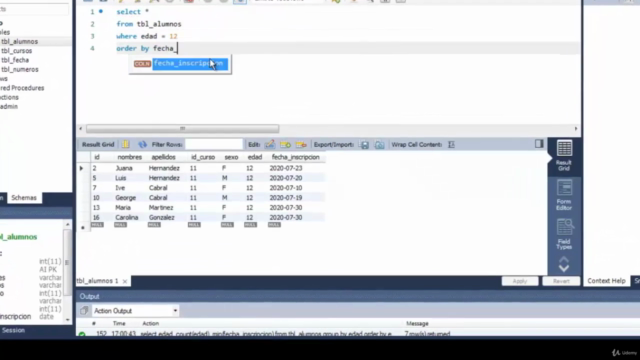
Task: Click the Filter Rows input field
Action: [x=213, y=144]
